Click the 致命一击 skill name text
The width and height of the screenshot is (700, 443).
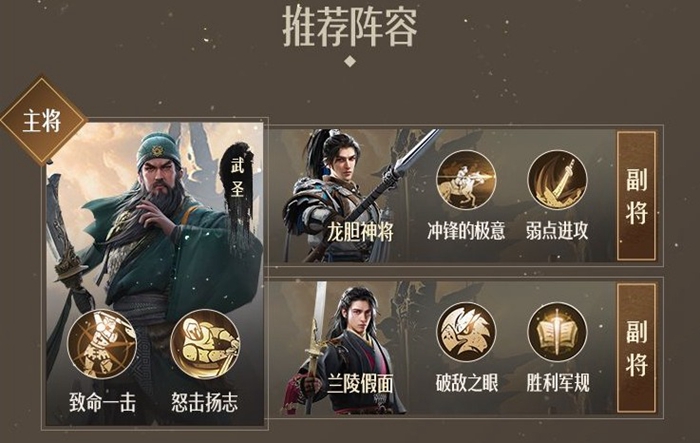point(103,402)
